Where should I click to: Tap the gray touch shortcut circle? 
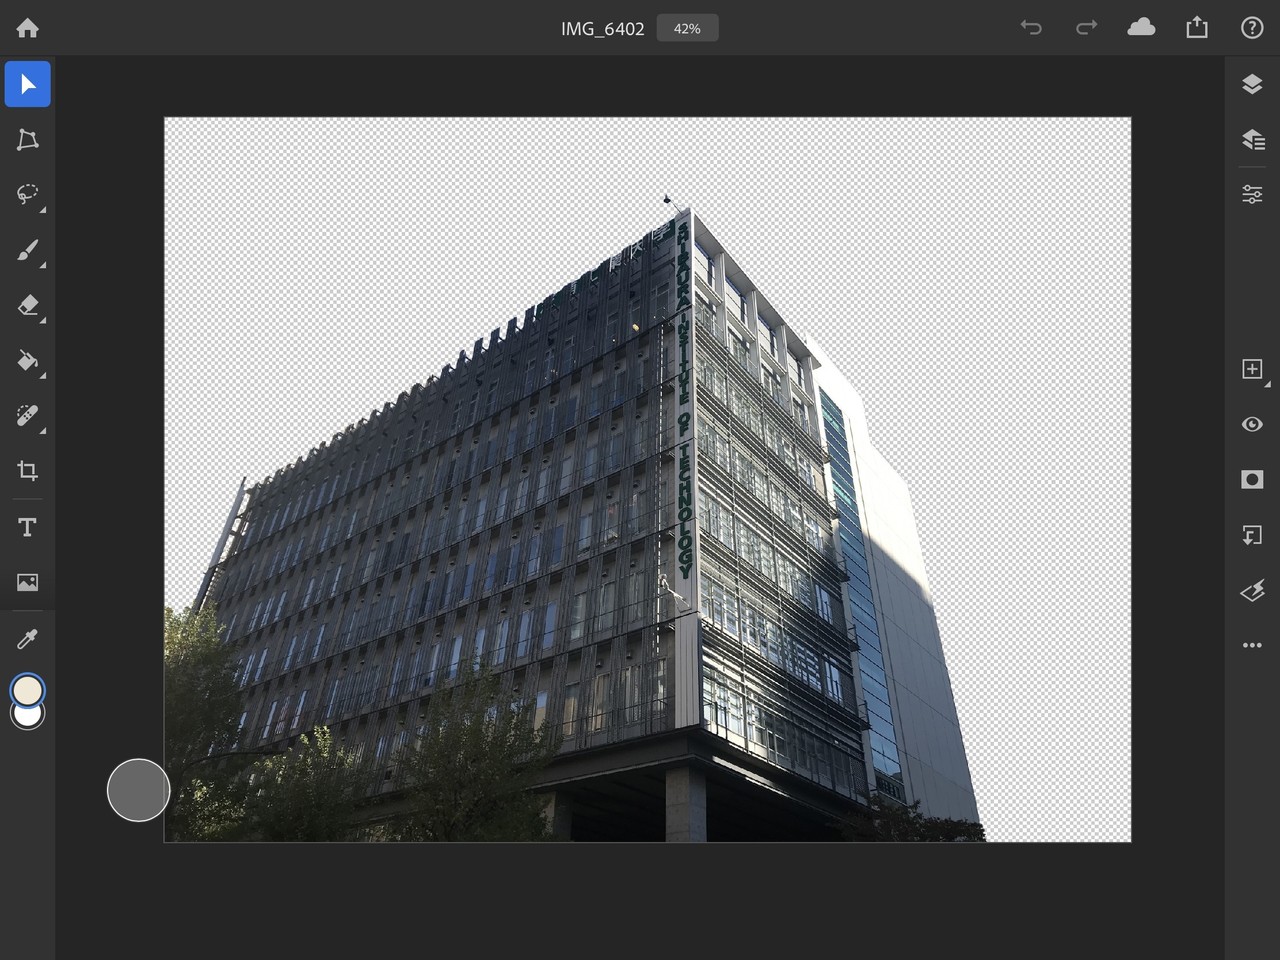point(138,790)
